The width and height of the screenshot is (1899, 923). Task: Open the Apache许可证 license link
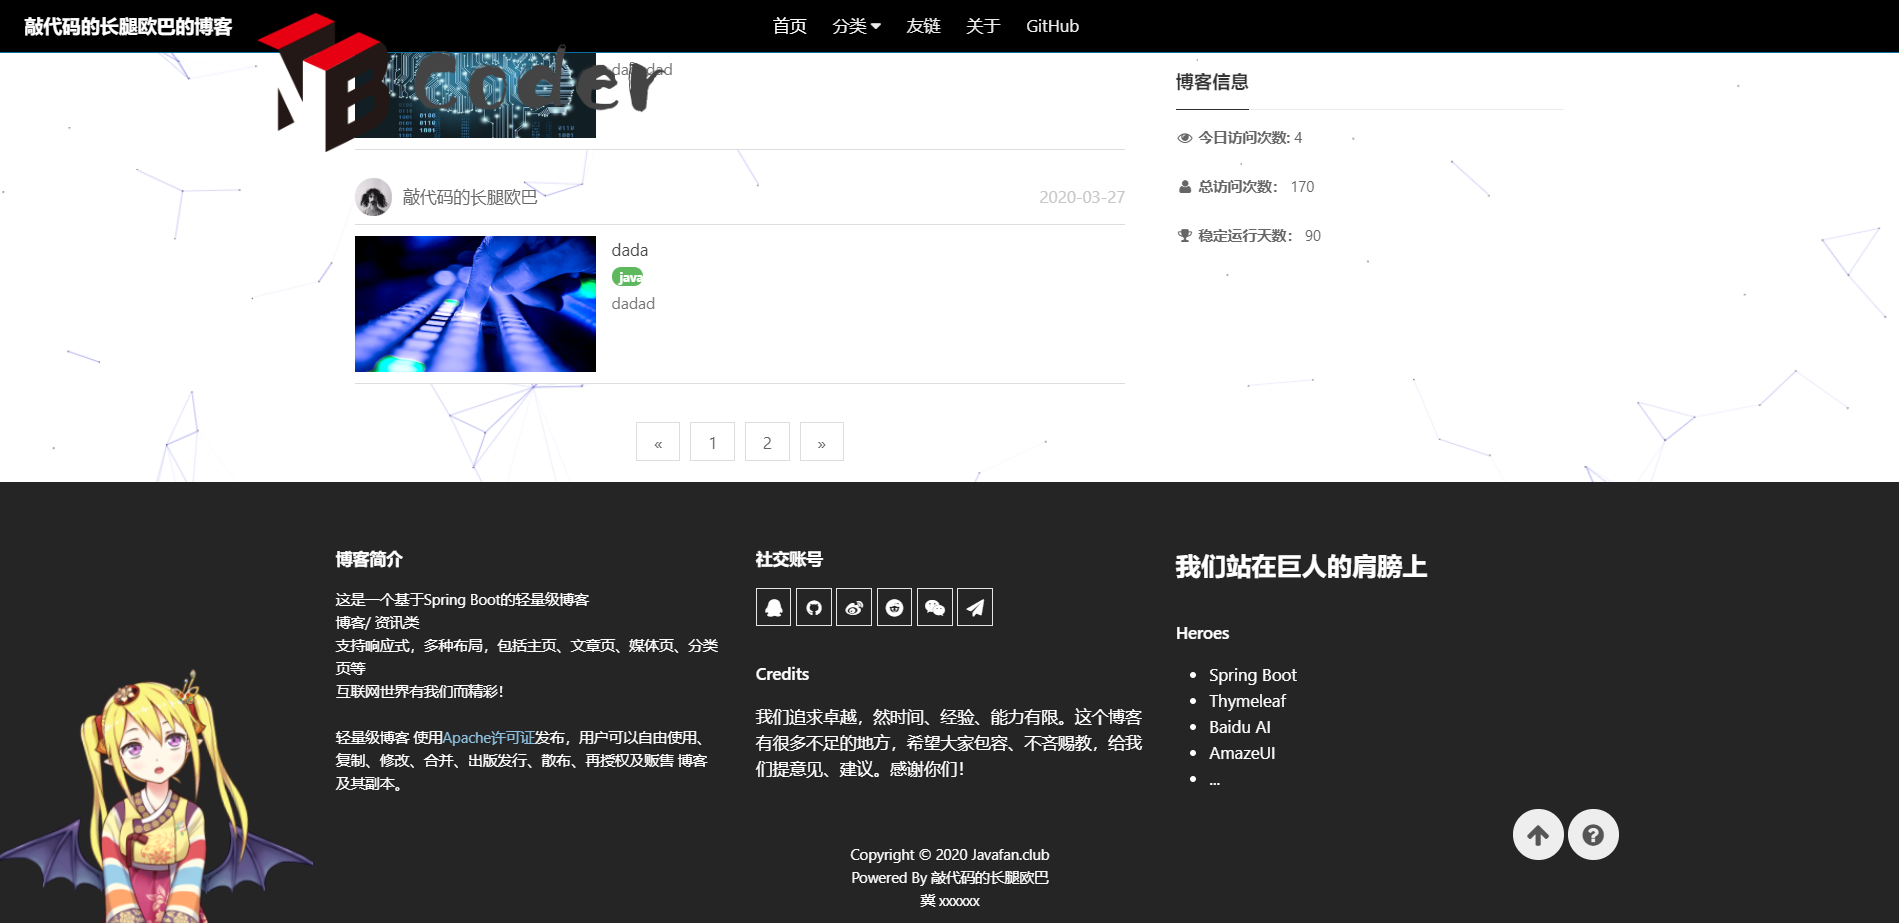(488, 738)
